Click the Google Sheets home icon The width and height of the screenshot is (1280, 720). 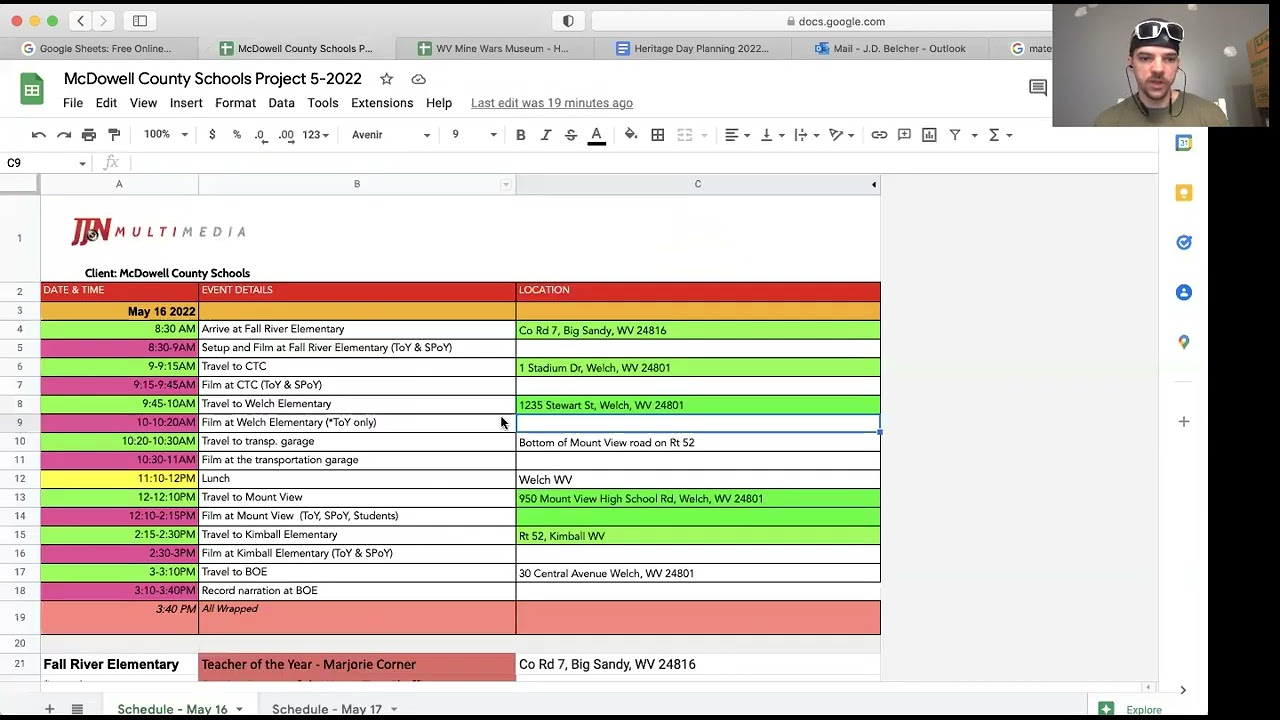(x=32, y=90)
